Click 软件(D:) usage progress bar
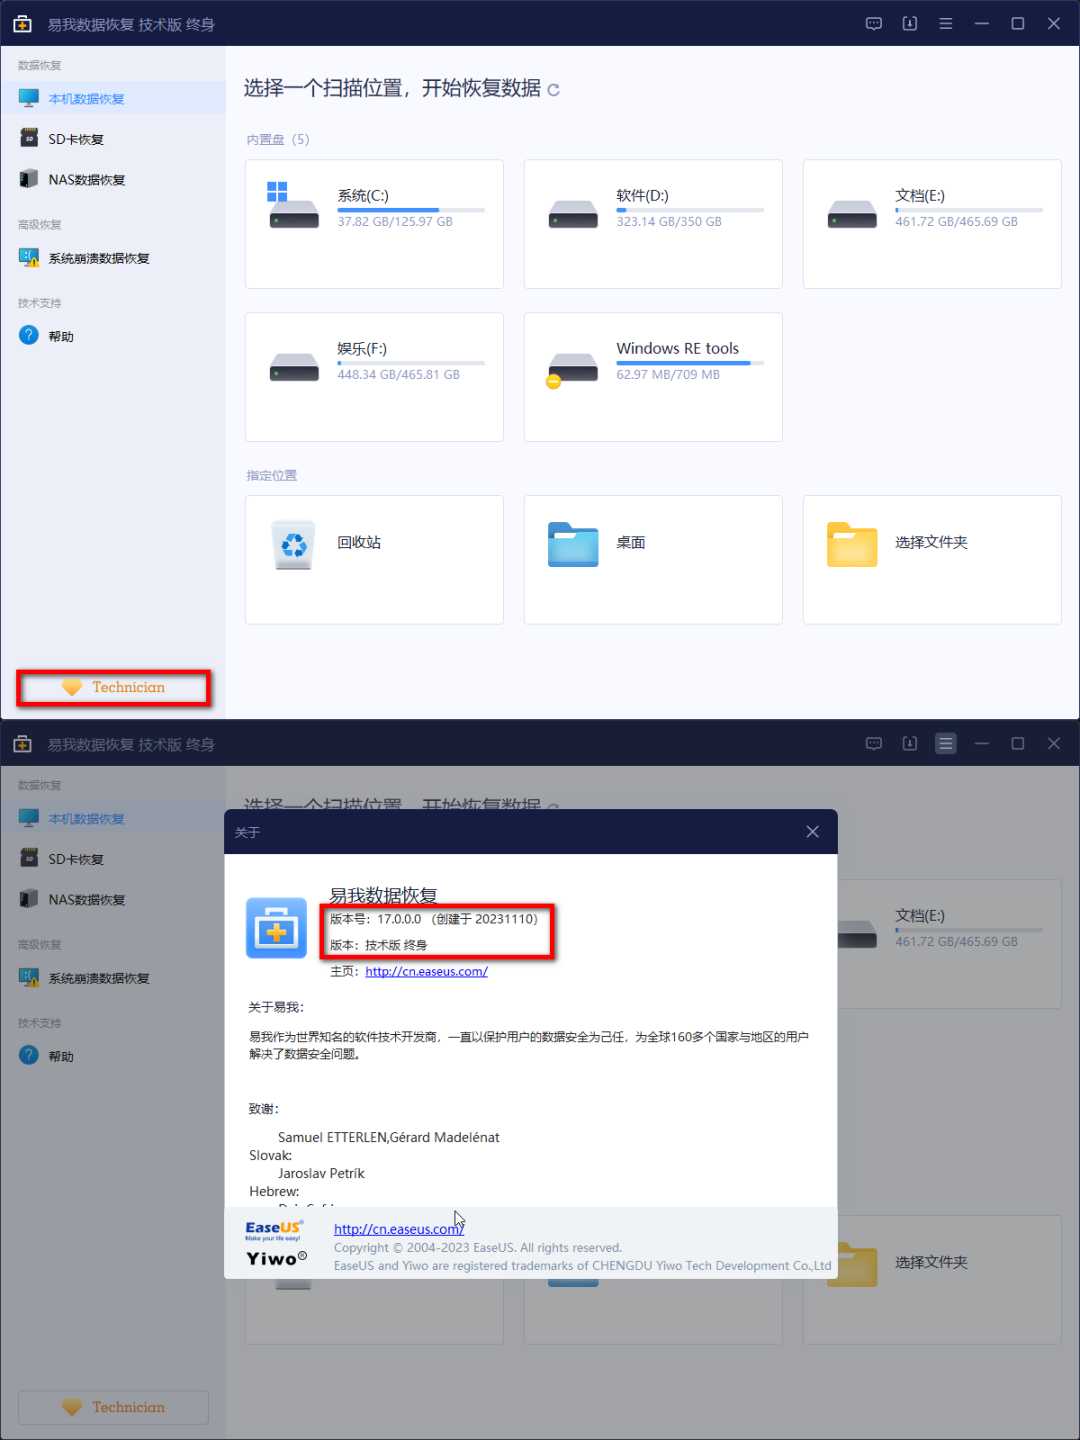1080x1440 pixels. click(x=690, y=210)
